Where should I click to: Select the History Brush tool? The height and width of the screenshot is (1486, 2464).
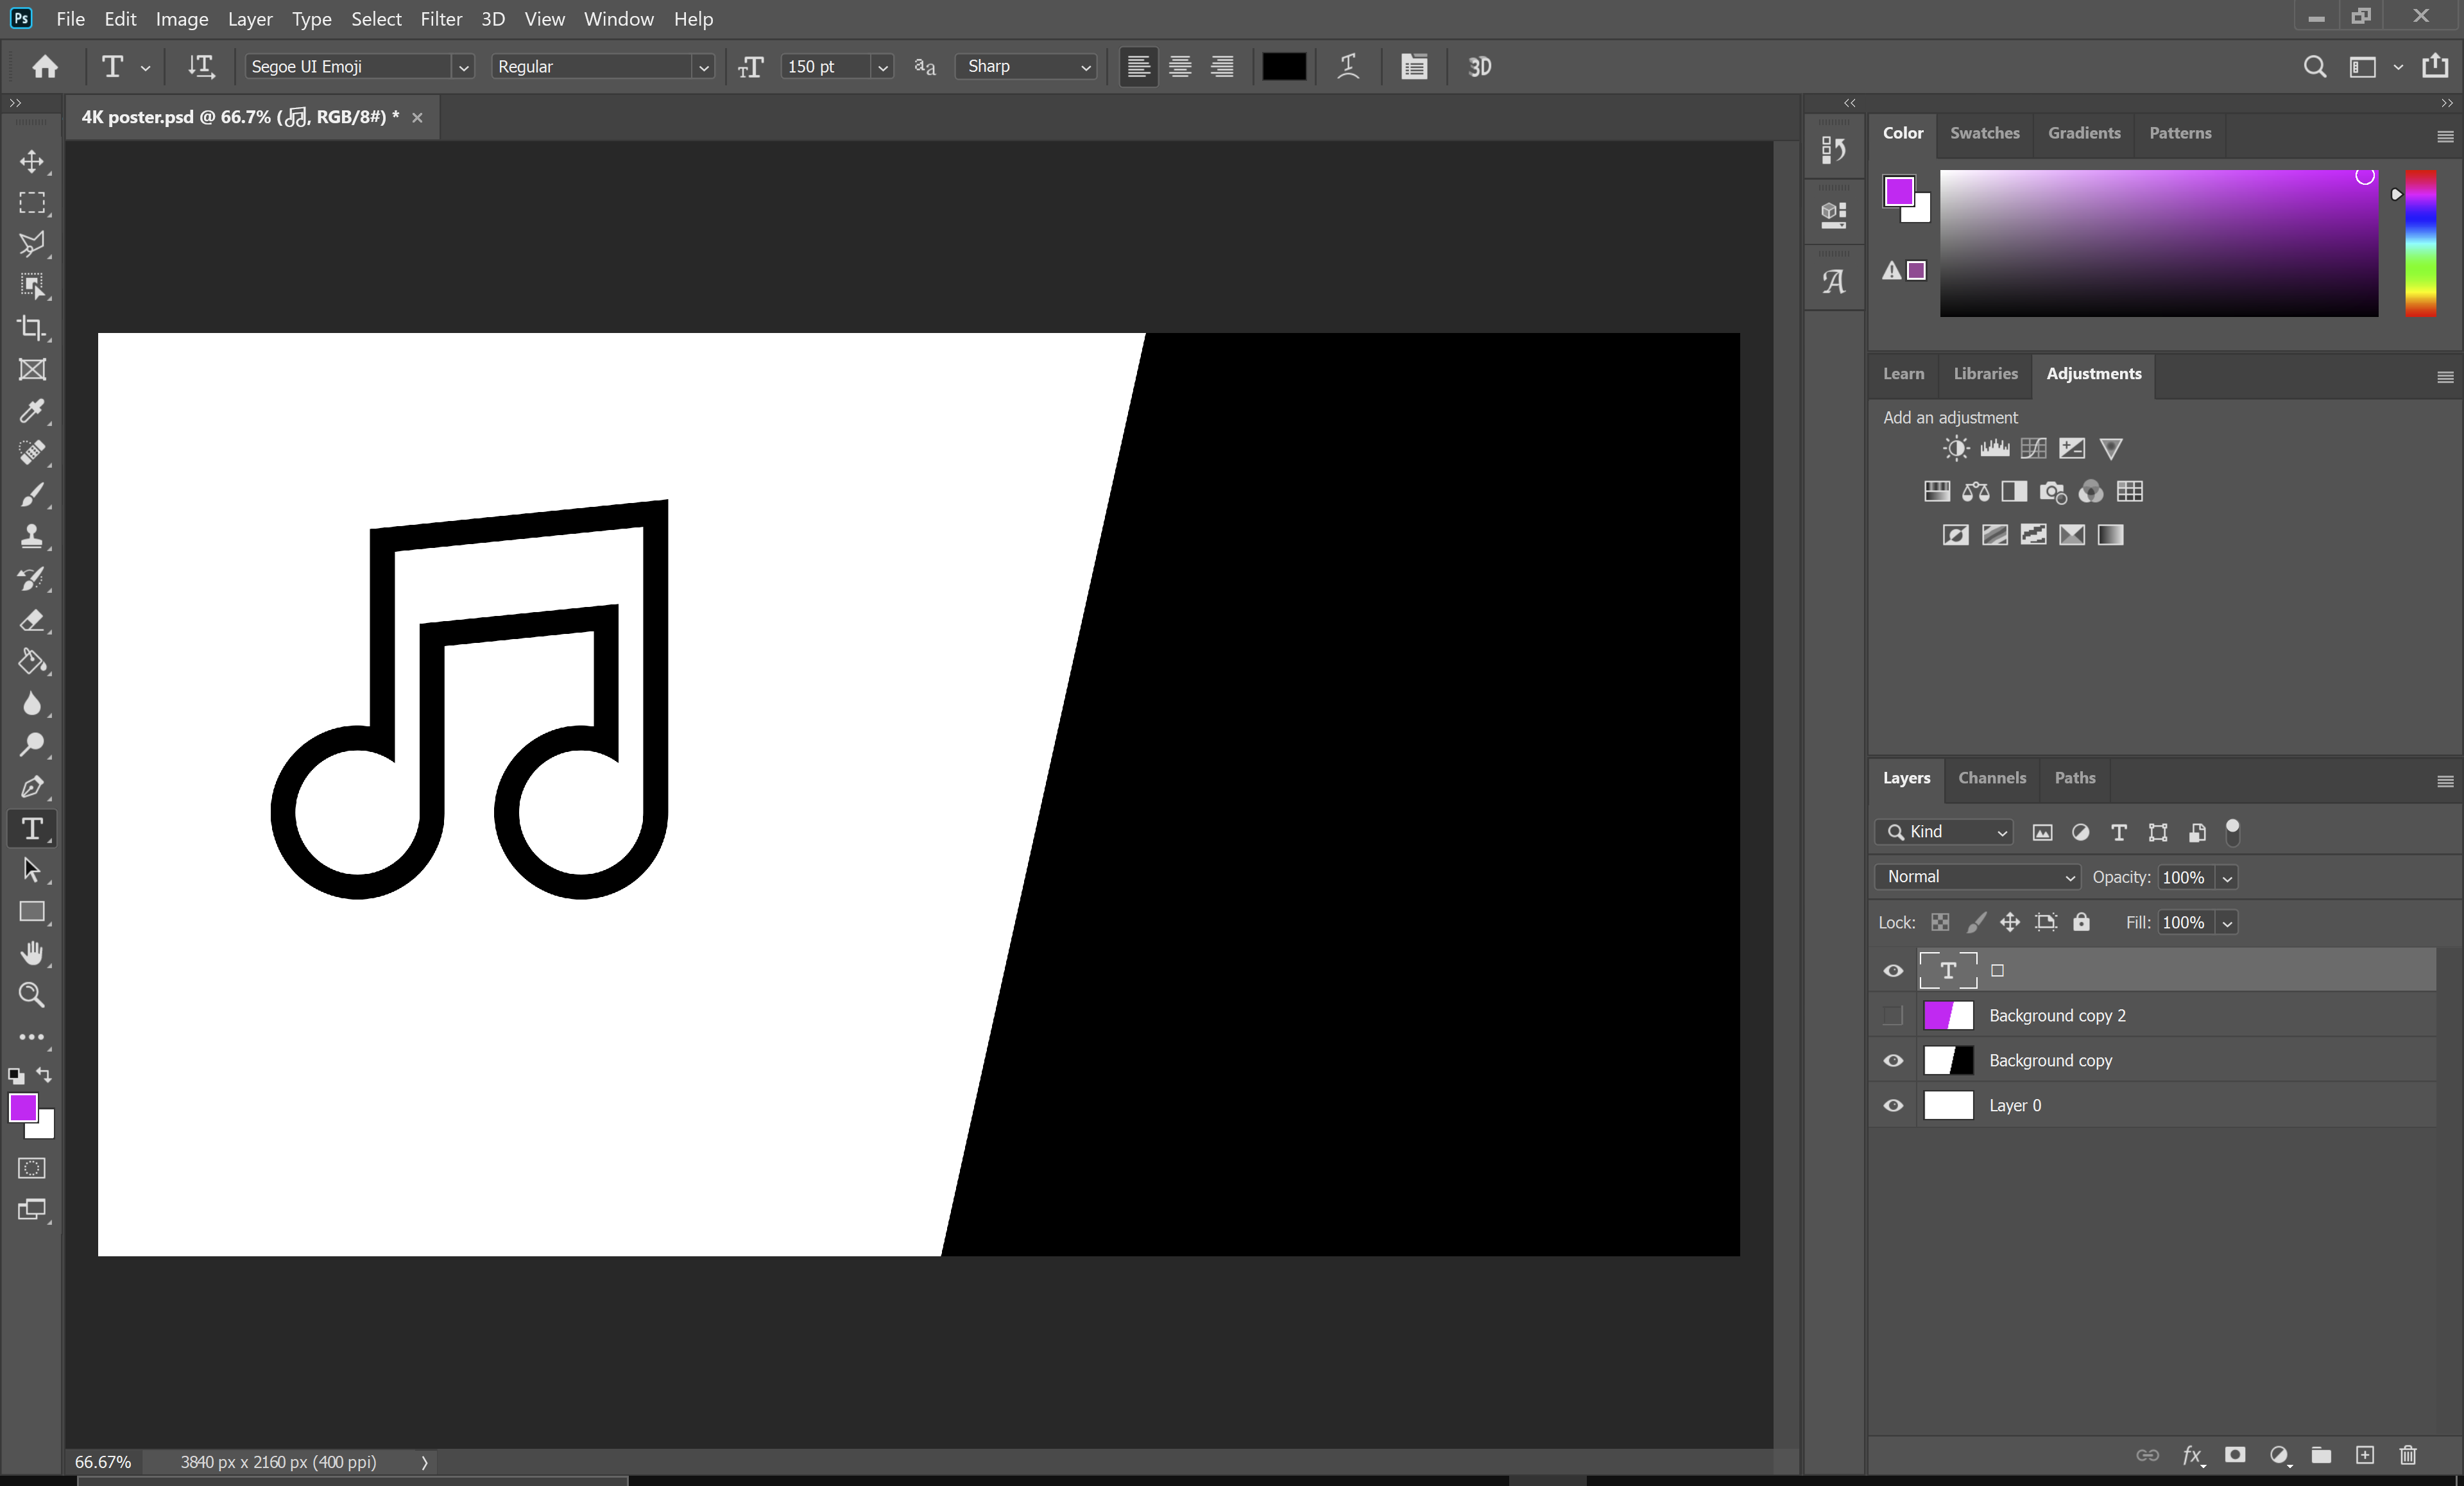pos(32,579)
